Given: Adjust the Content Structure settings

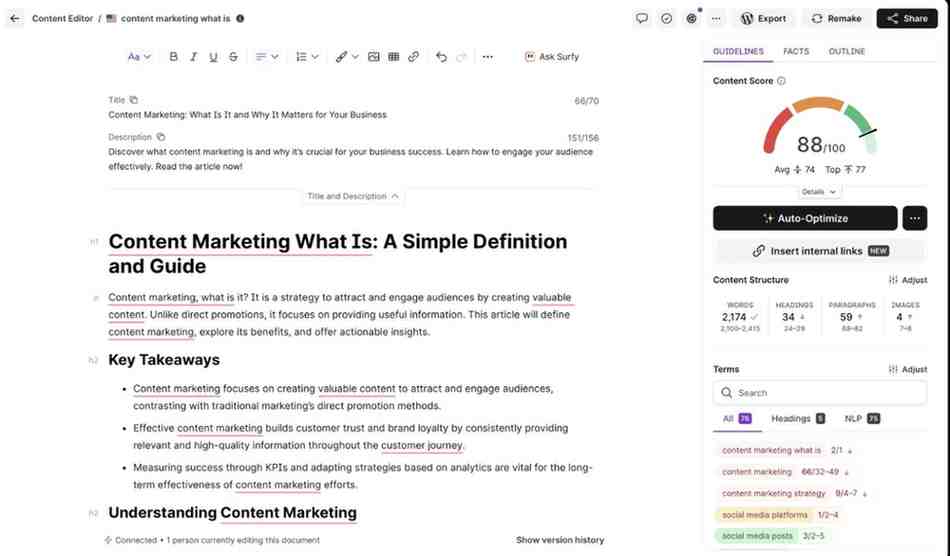Looking at the screenshot, I should pos(908,280).
